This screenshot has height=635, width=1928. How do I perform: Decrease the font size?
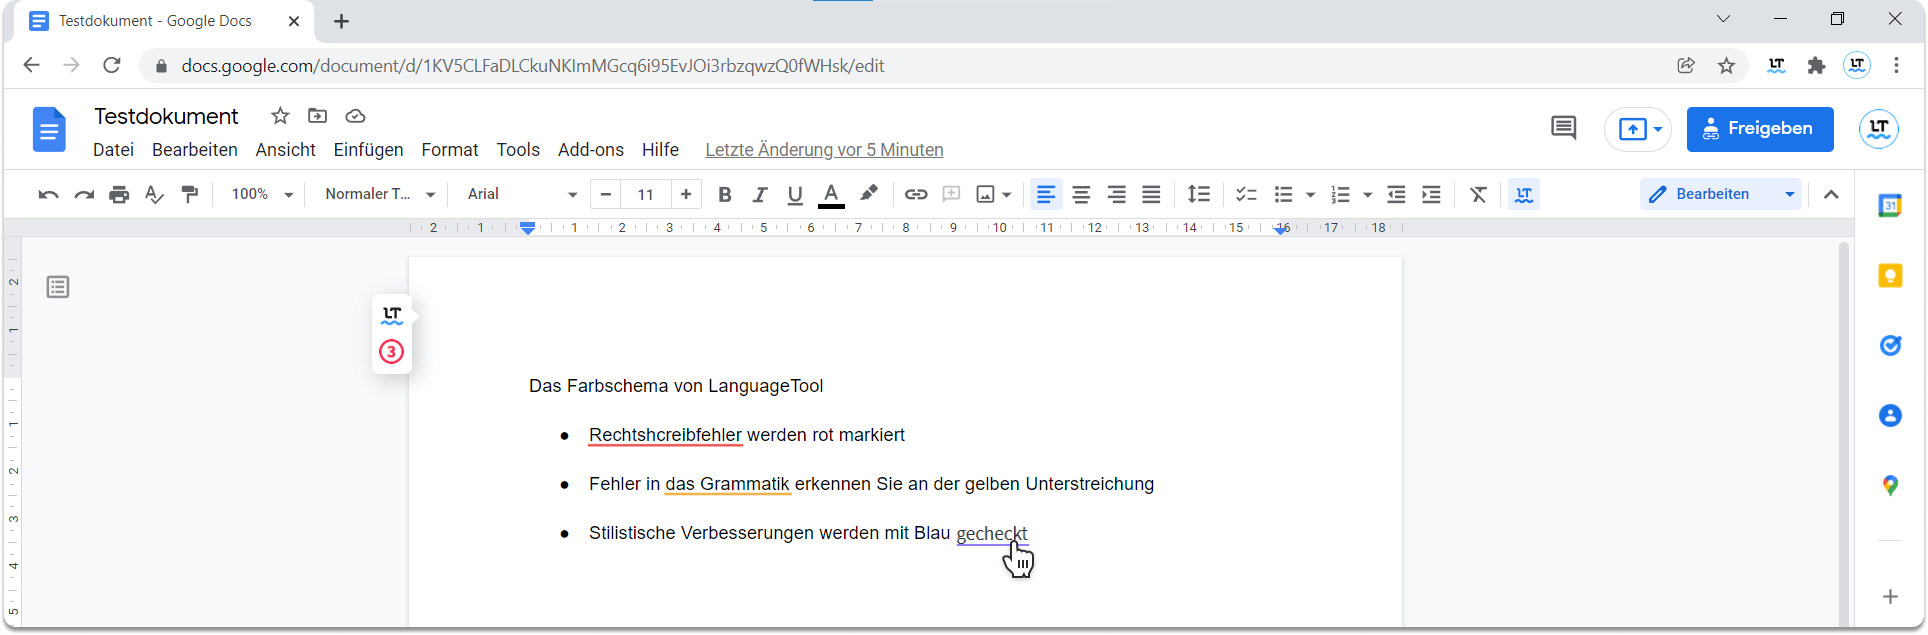click(606, 194)
